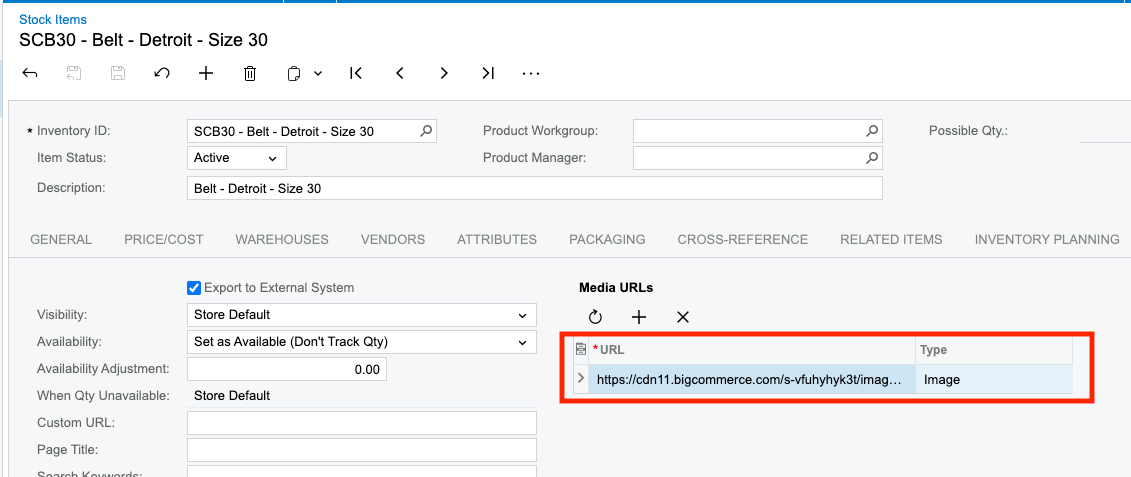Go to next record arrow
The width and height of the screenshot is (1131, 477).
point(444,73)
